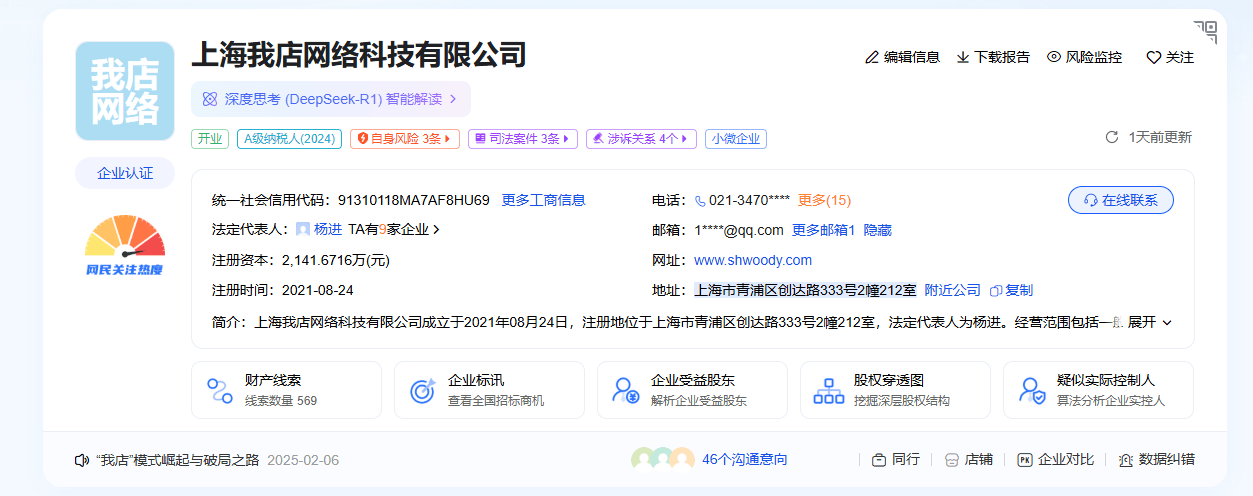Click the company title 上海我店网络科技有限公司
1253x496 pixels.
tap(359, 54)
